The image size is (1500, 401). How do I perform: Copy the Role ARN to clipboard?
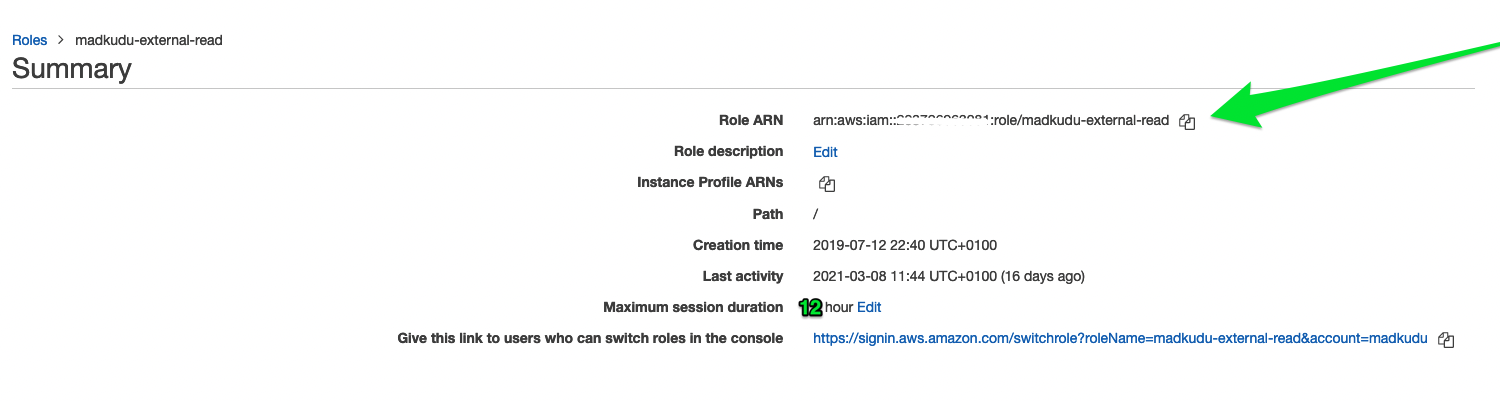[1187, 122]
